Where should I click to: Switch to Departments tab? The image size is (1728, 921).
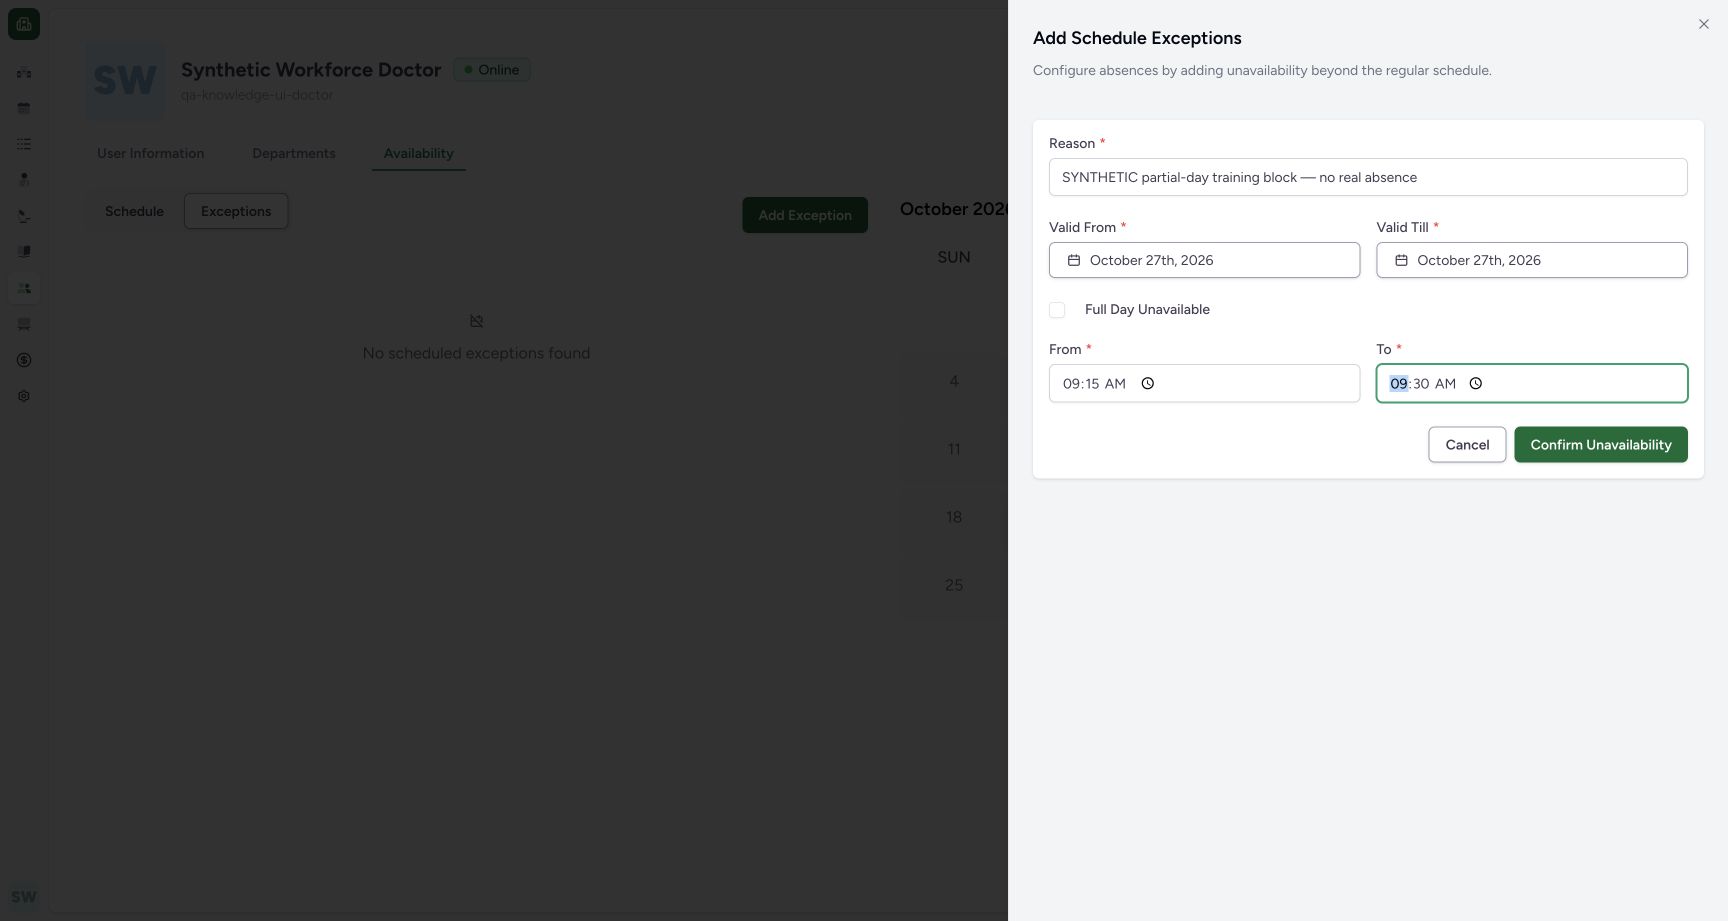click(294, 153)
